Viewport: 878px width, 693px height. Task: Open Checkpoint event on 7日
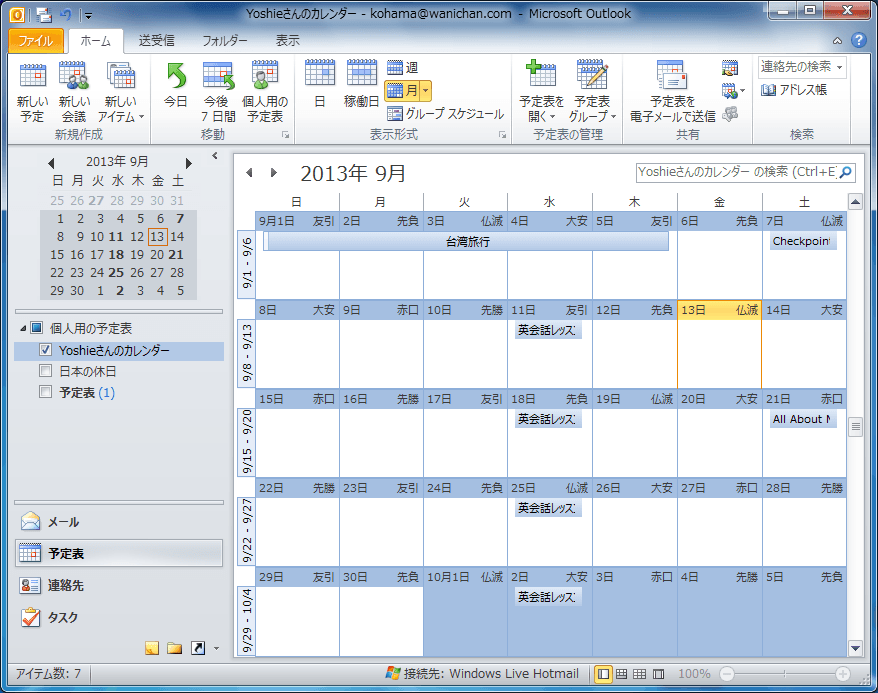803,241
